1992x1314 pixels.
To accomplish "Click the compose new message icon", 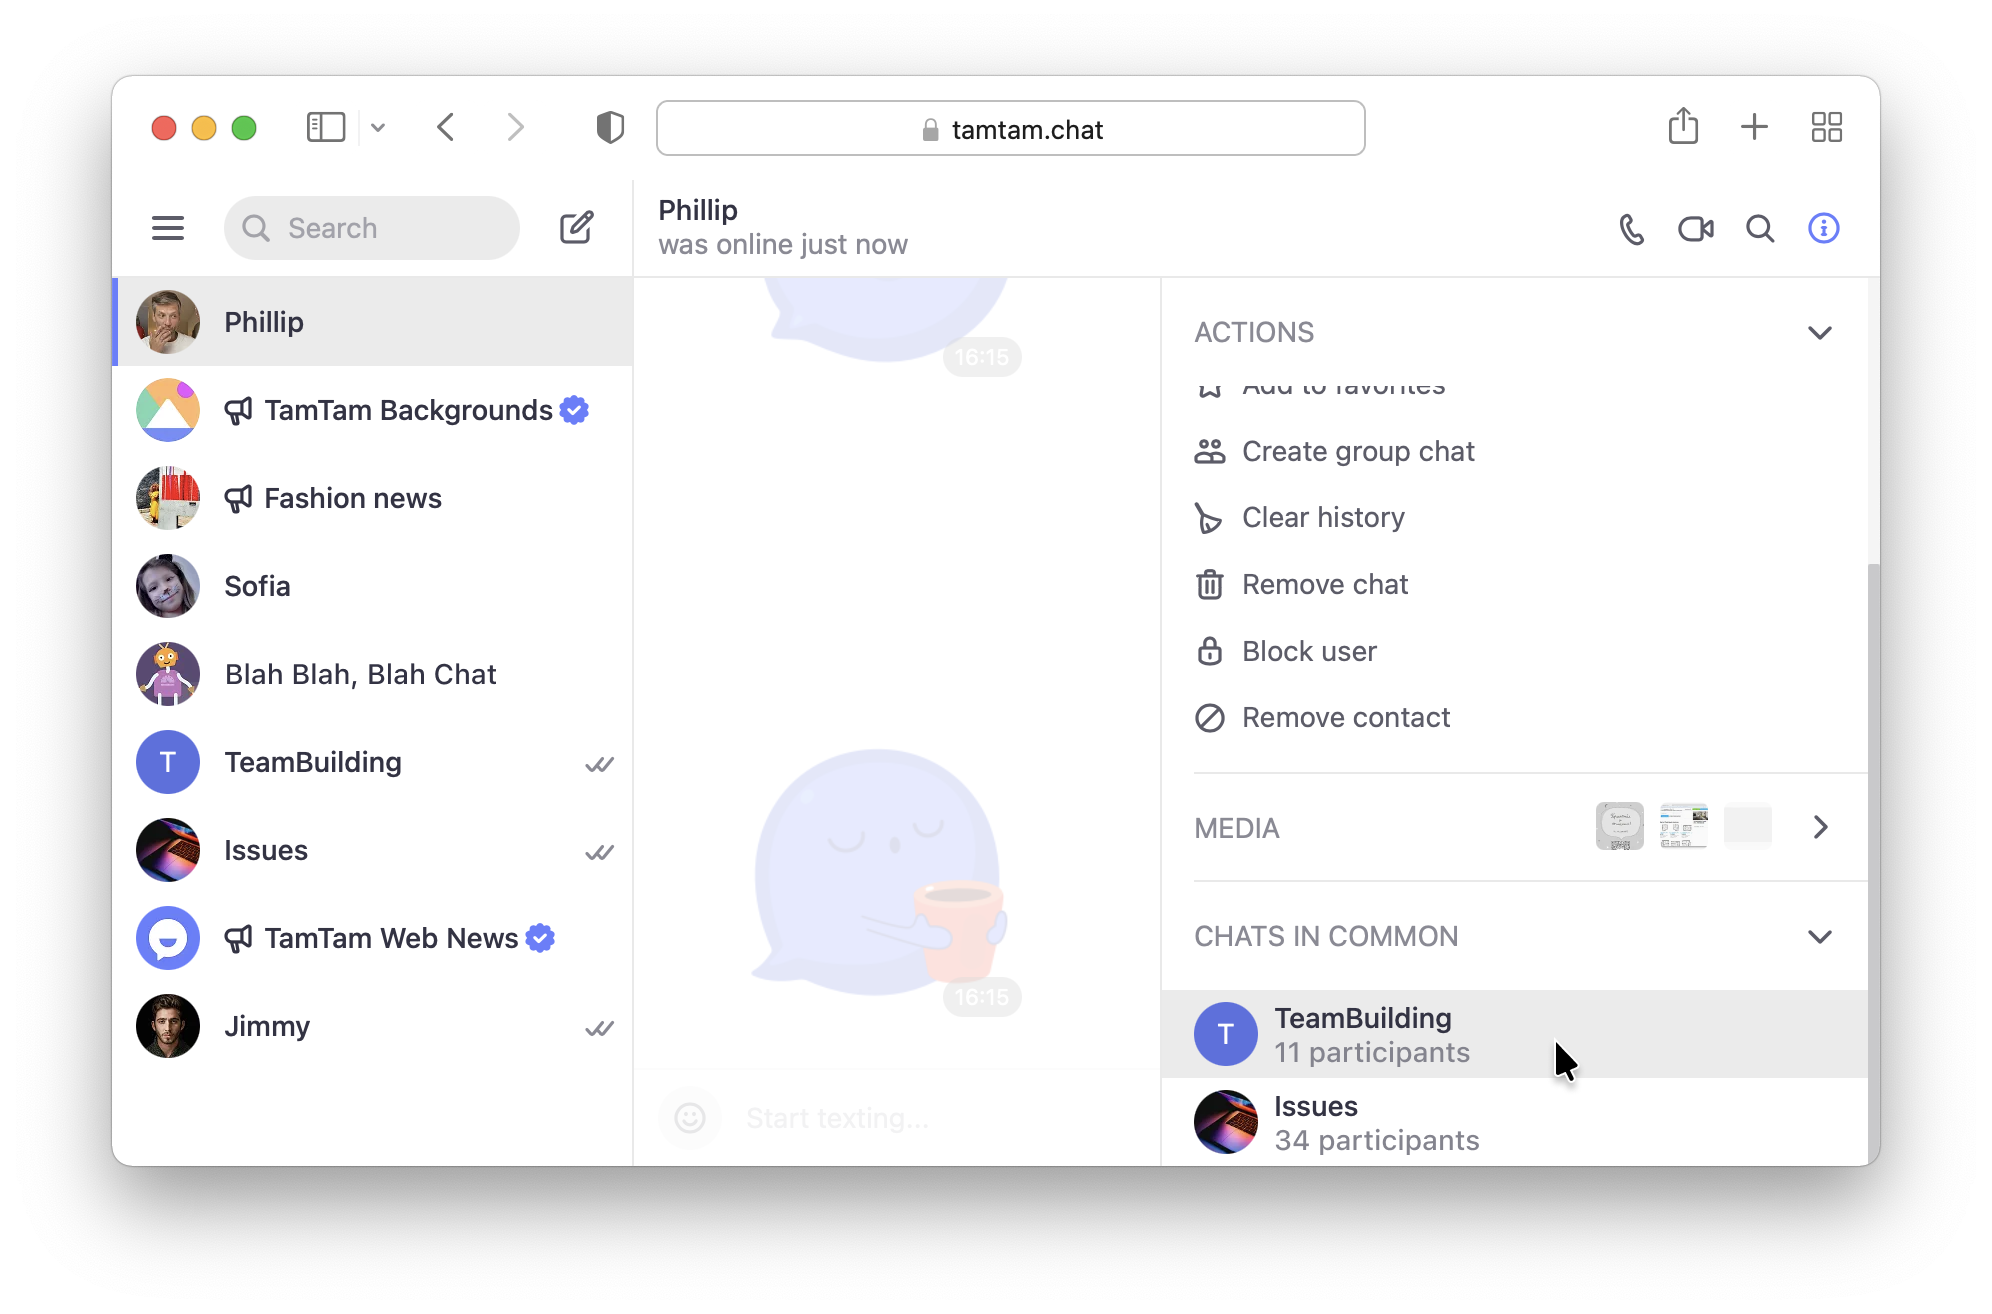I will [578, 227].
